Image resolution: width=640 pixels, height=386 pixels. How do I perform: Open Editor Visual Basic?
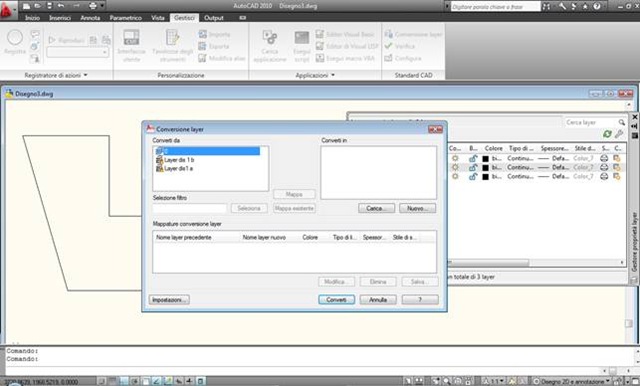[x=345, y=34]
